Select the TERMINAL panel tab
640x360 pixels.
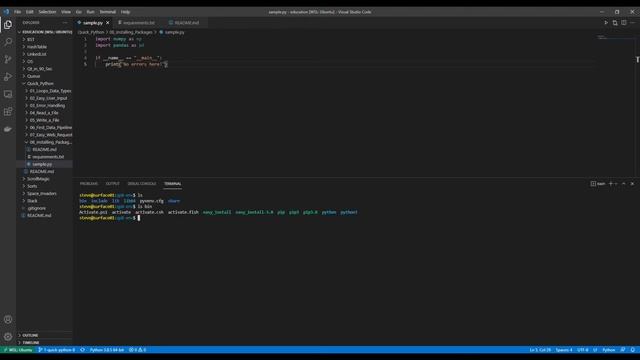tap(173, 184)
